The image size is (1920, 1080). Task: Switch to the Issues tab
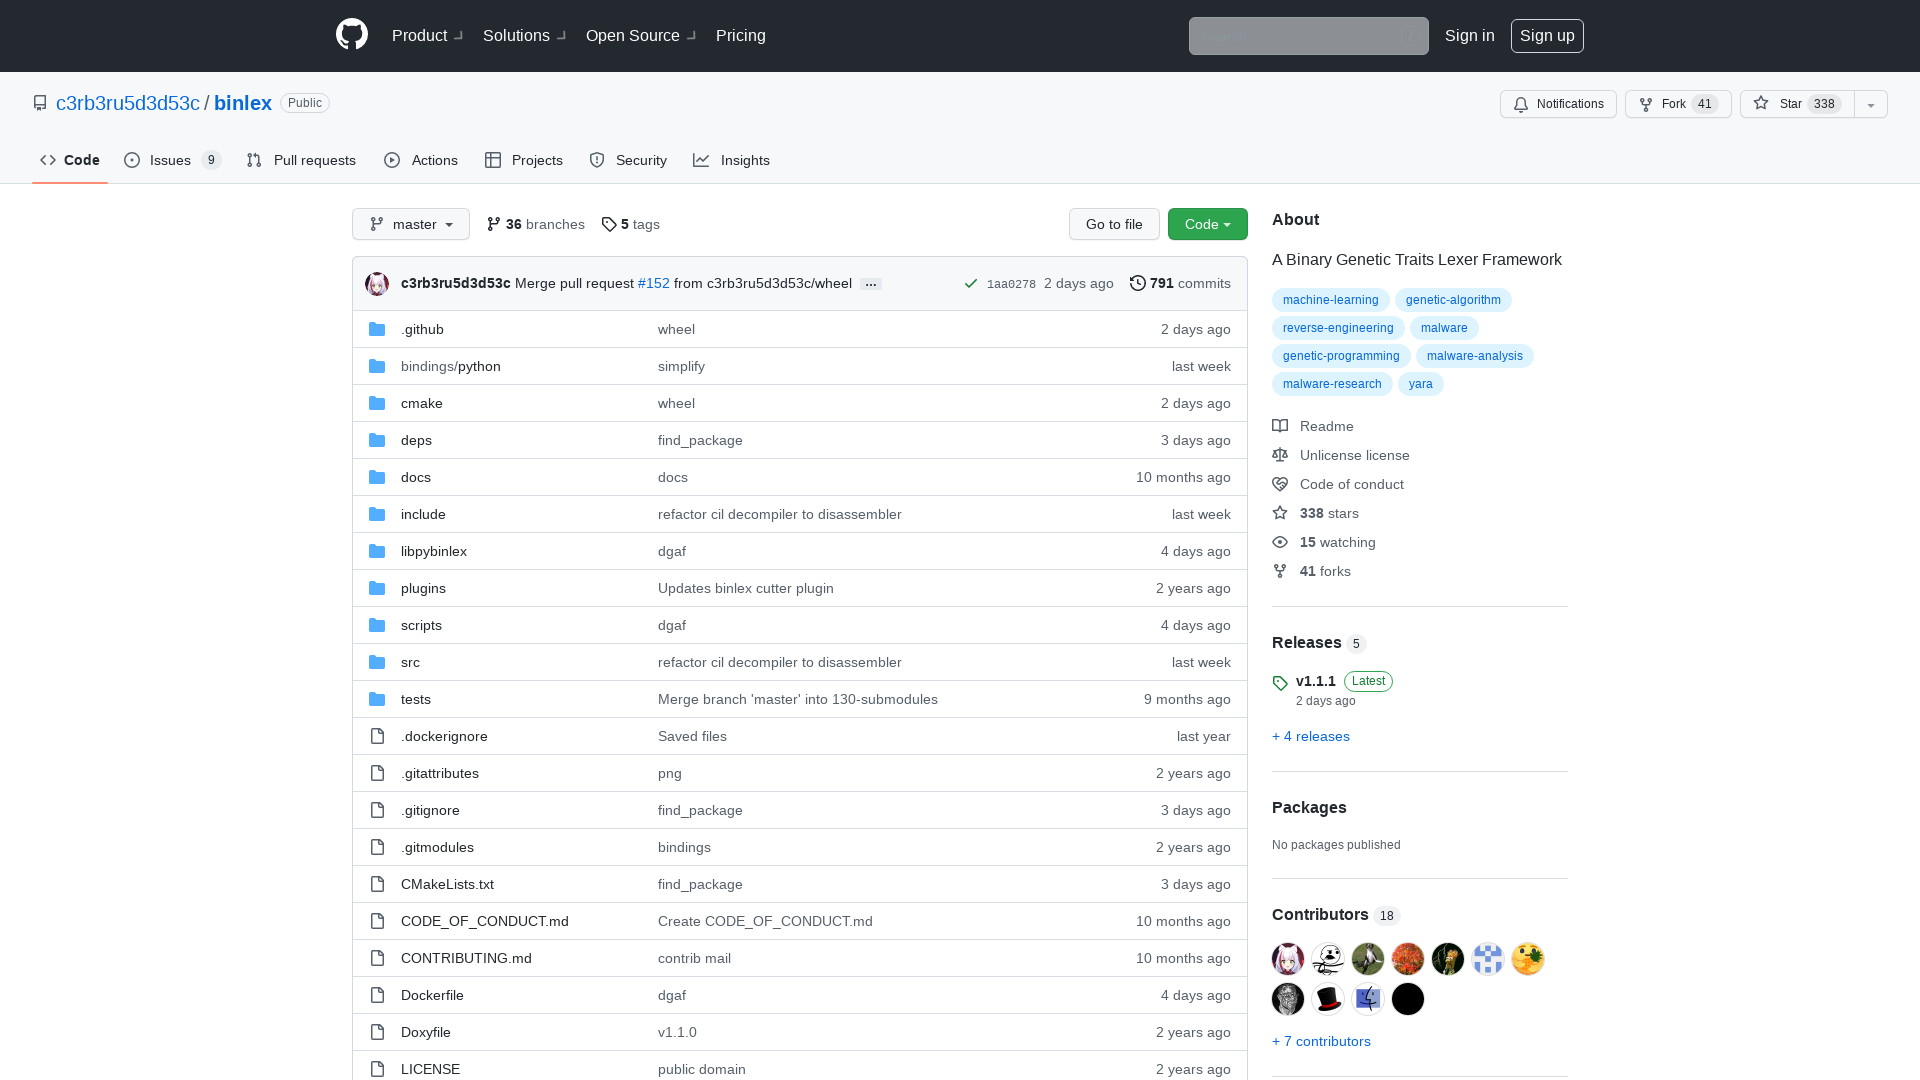[172, 160]
